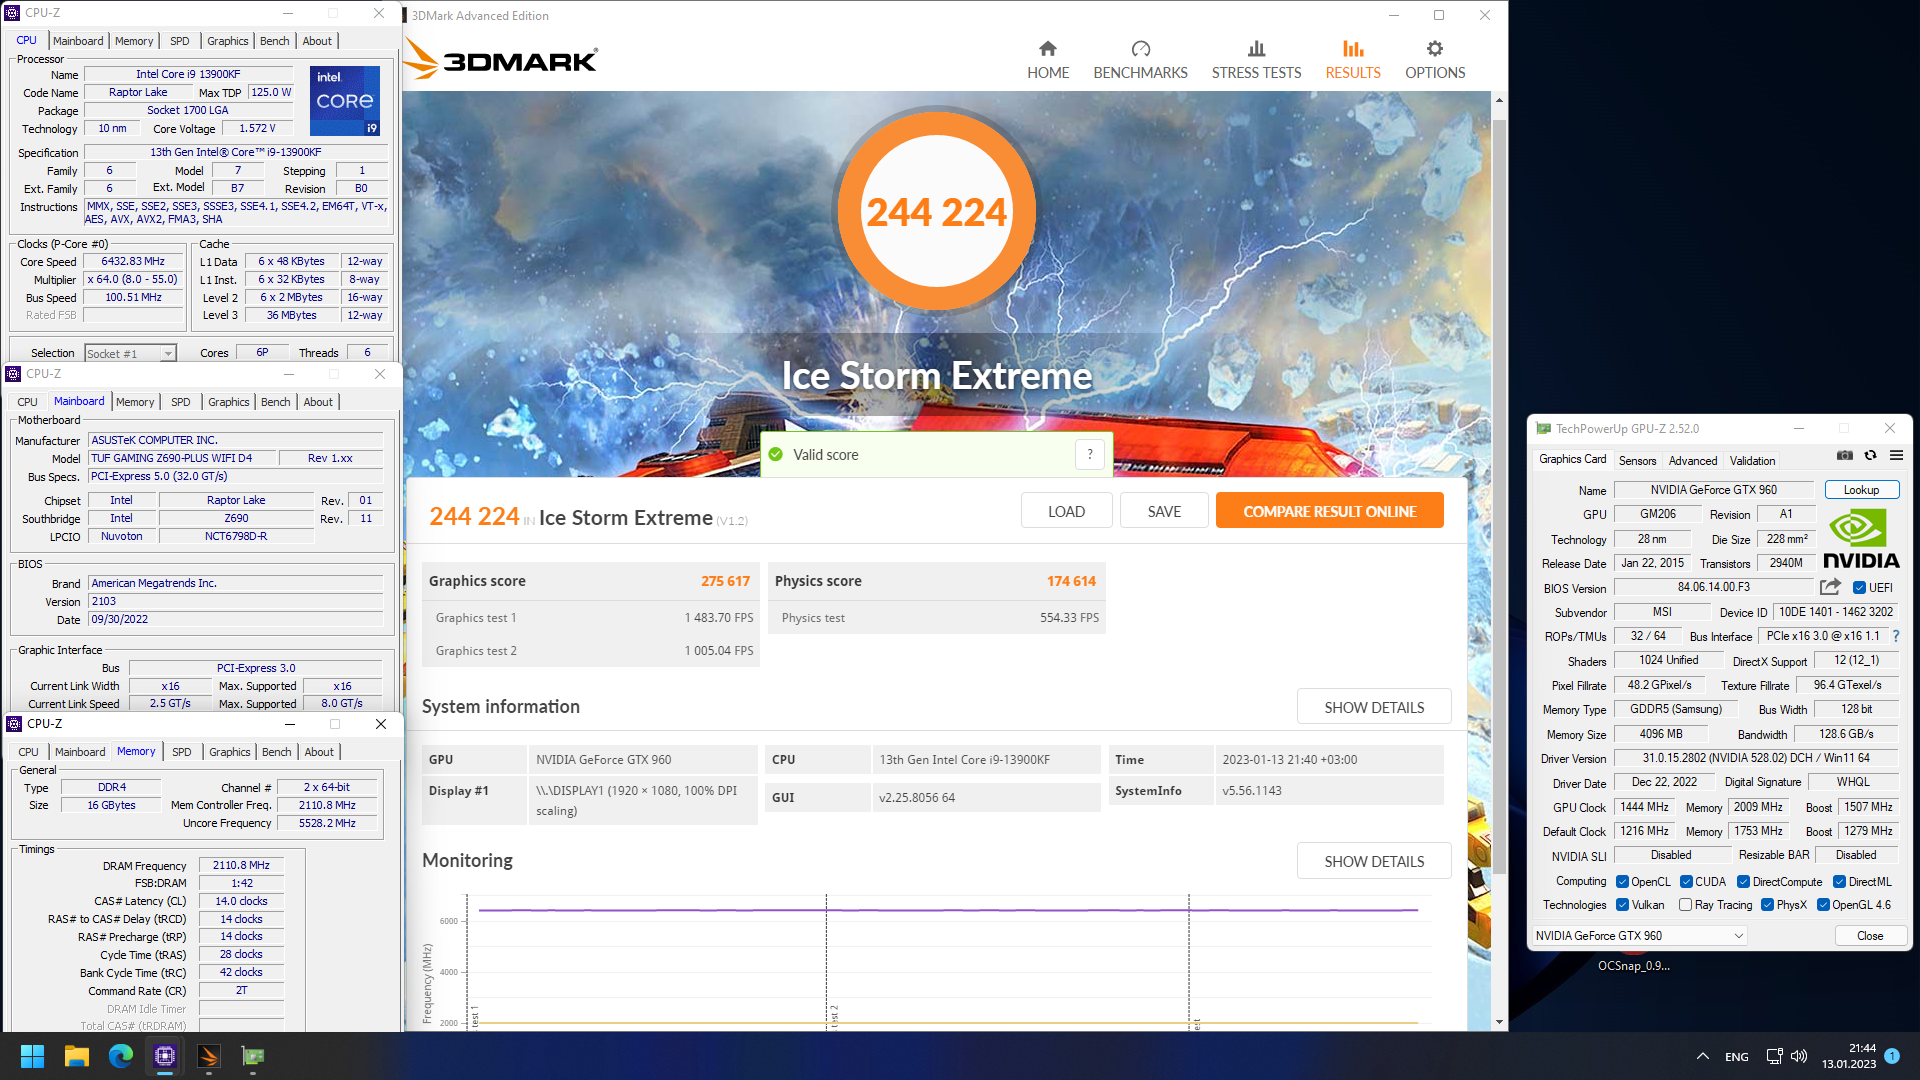Toggle the DirectML checkbox in GPU-Z
1920x1080 pixels.
coord(1839,882)
